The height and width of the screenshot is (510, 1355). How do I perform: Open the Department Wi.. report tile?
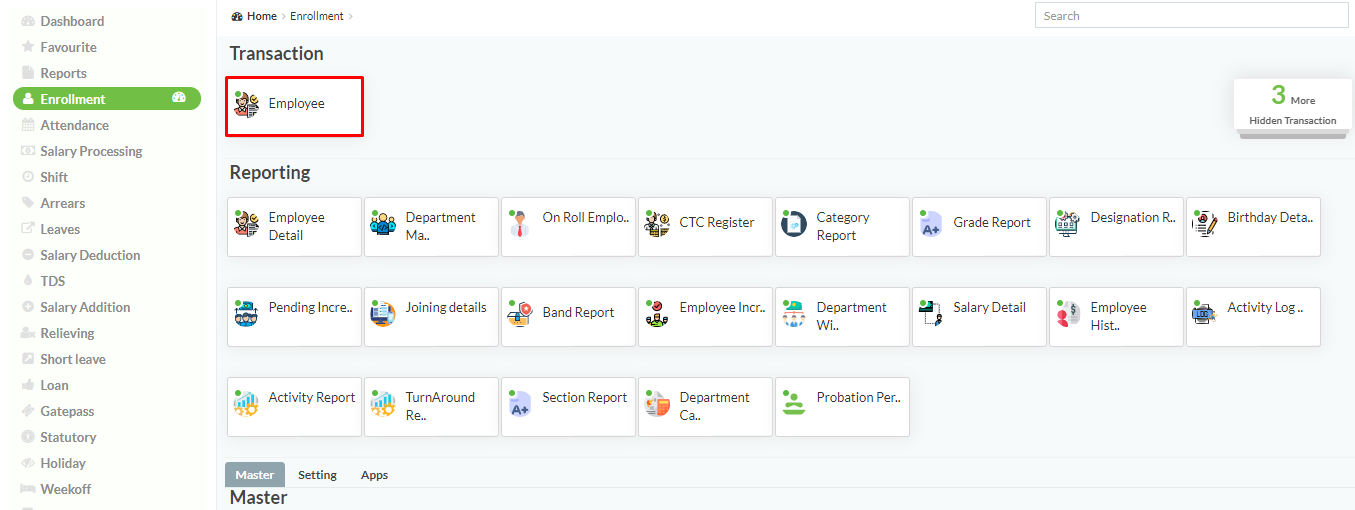click(x=842, y=317)
